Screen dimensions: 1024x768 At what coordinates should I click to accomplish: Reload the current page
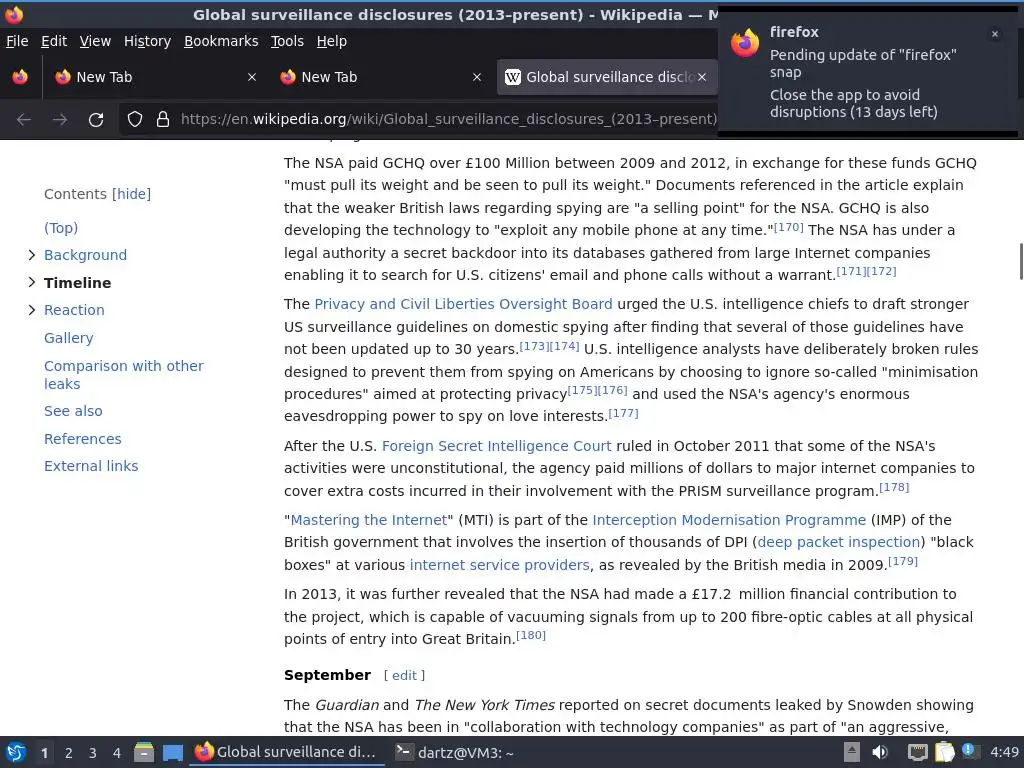click(x=96, y=120)
